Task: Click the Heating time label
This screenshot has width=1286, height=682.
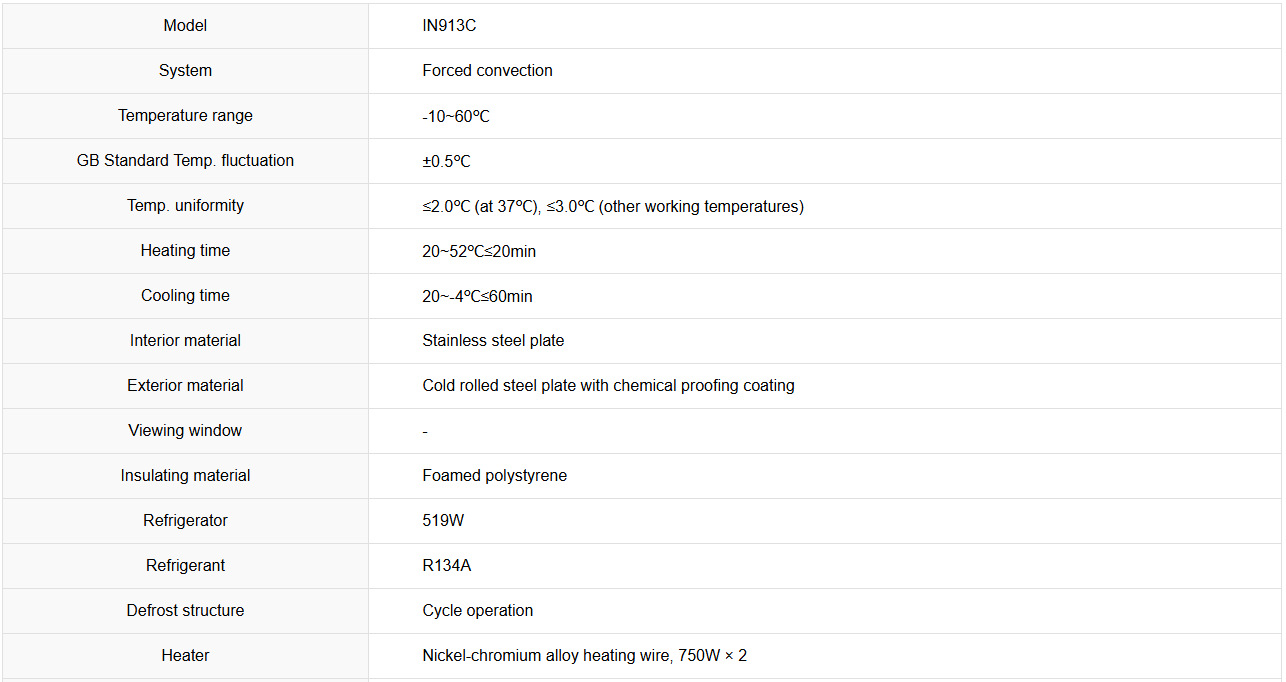Action: pyautogui.click(x=185, y=251)
